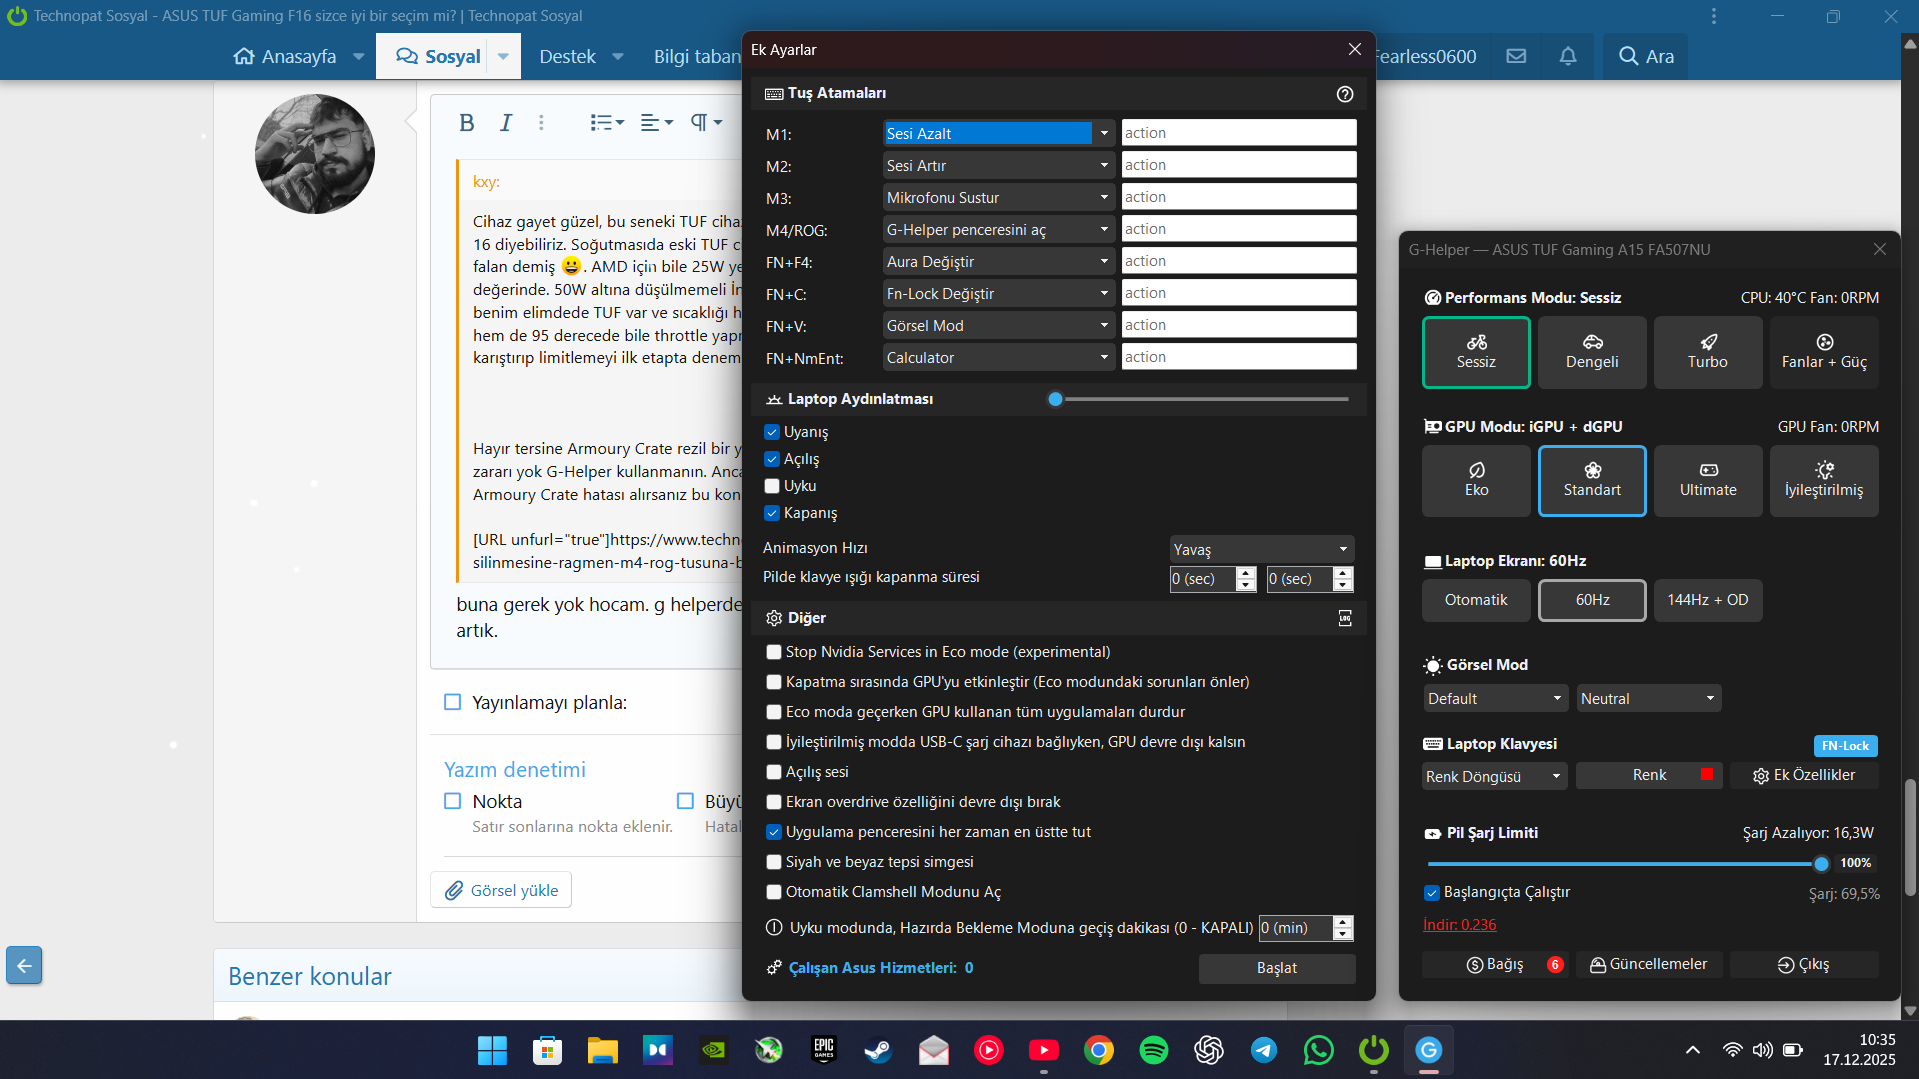Open WhatsApp from the taskbar

[1318, 1050]
